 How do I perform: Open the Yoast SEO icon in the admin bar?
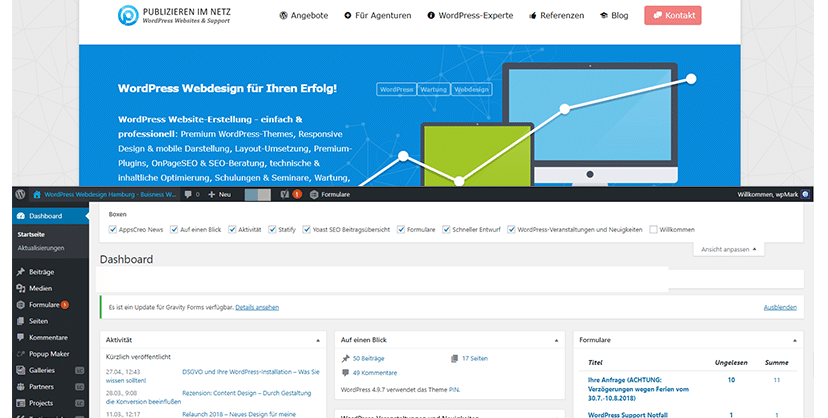285,194
